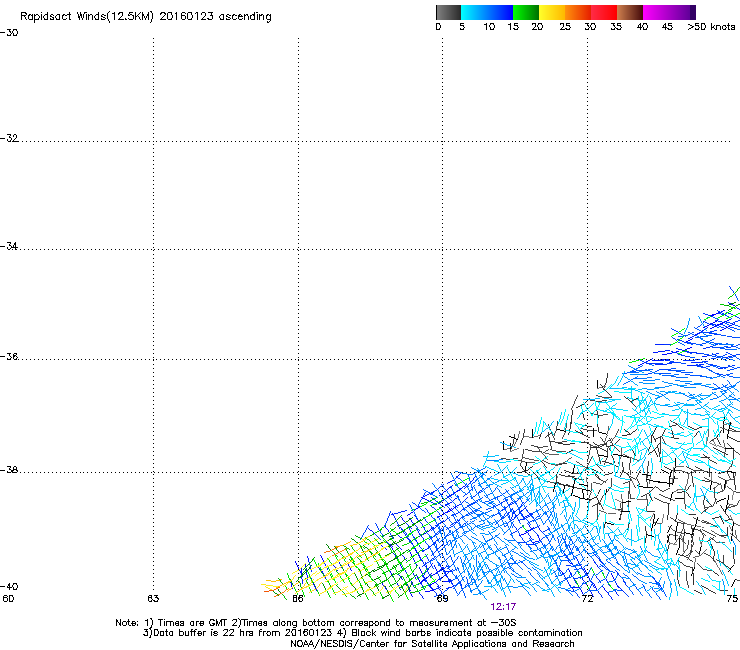
Task: Click the legend value '10'
Action: point(489,27)
